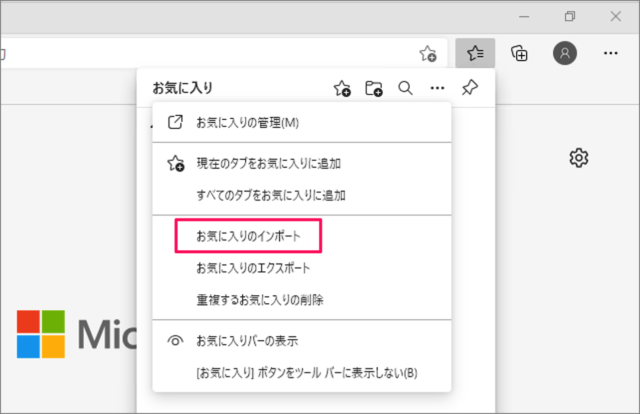Close the browser window
Screen dimensions: 640x414
[x=616, y=17]
